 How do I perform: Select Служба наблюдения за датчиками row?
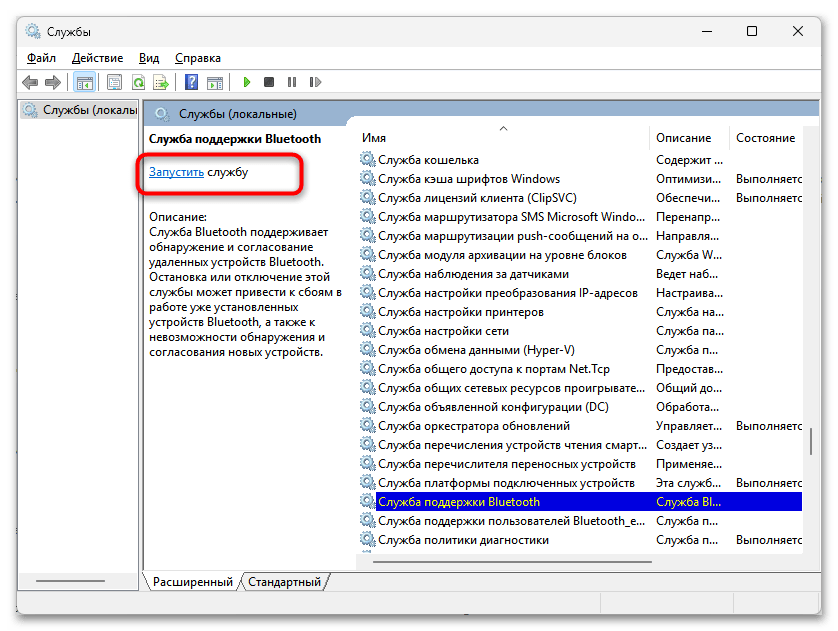[x=581, y=274]
